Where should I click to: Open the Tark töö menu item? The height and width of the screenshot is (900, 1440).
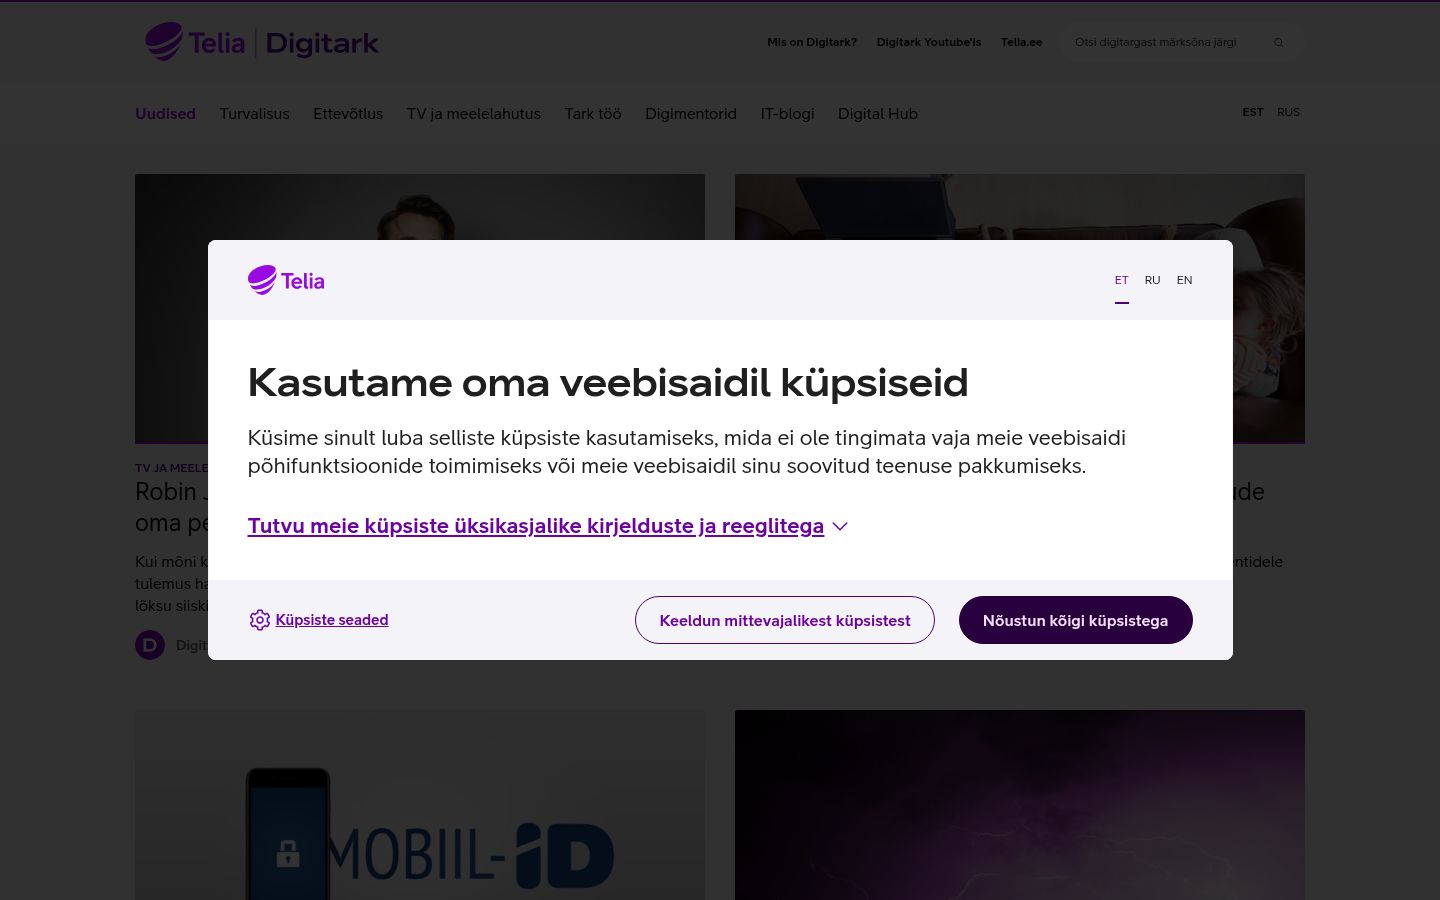tap(593, 114)
